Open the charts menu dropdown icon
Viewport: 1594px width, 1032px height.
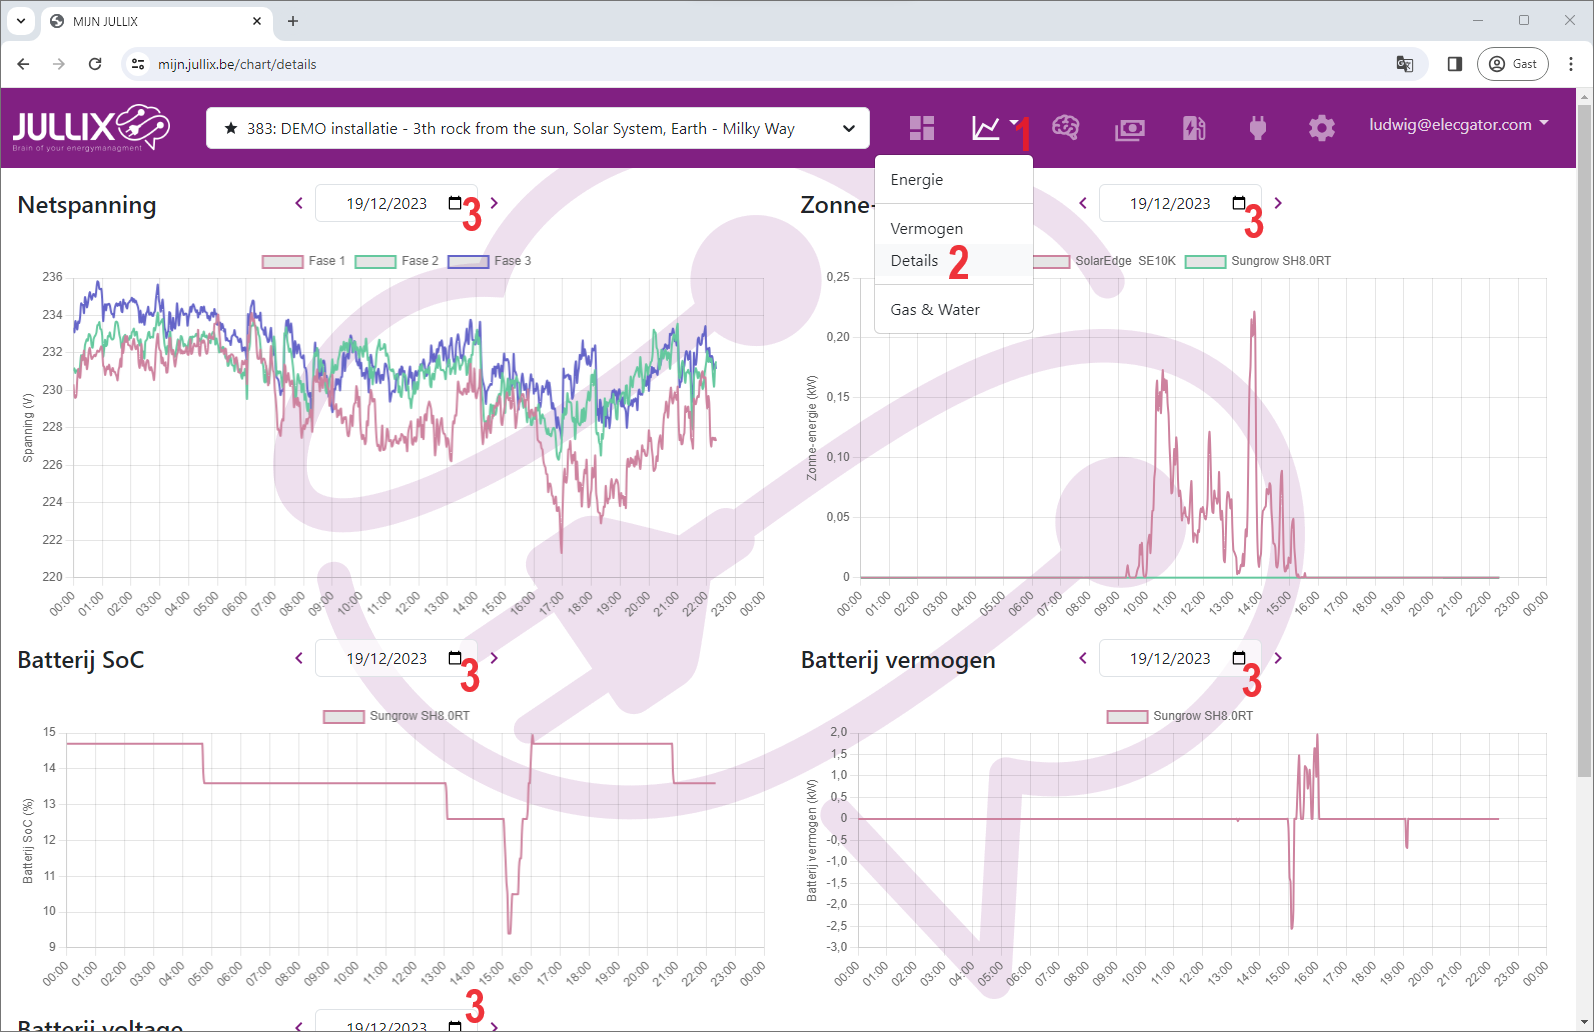pos(993,128)
